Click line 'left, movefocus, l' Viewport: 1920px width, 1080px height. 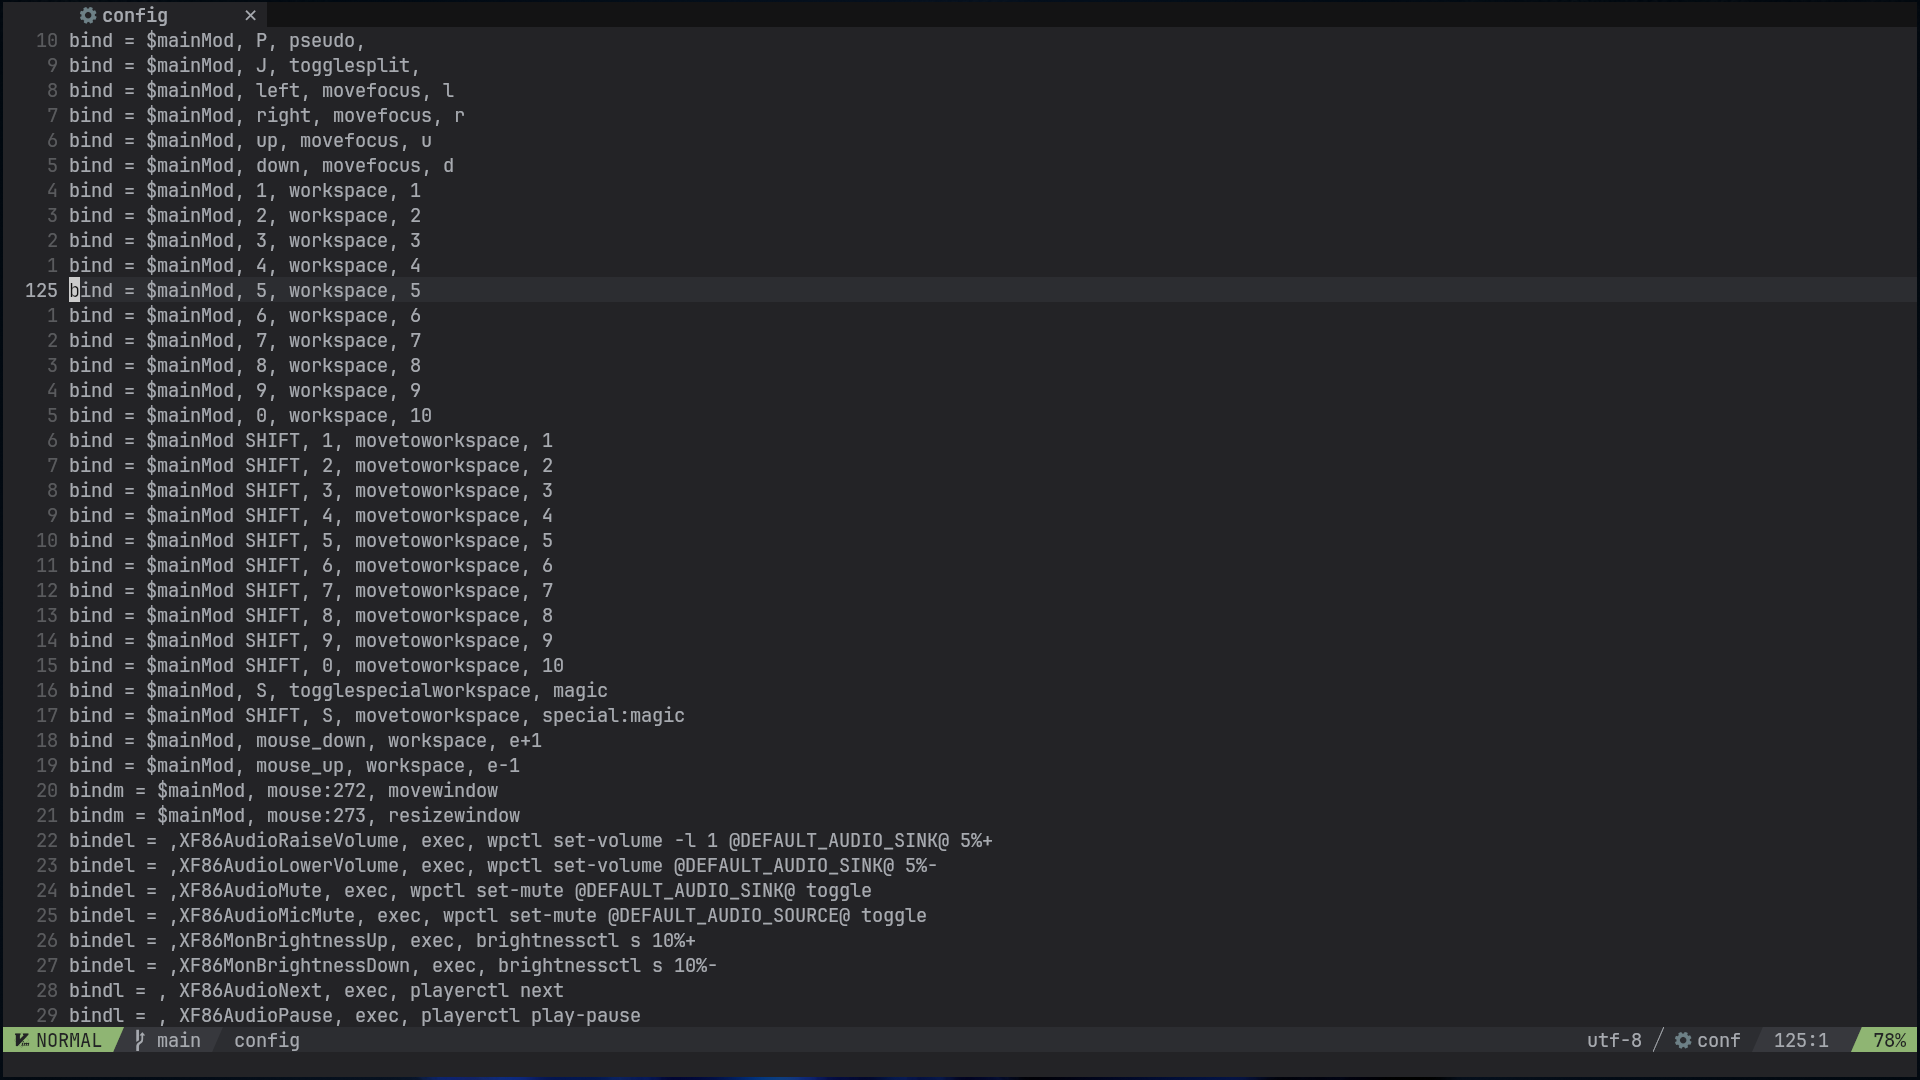click(261, 90)
